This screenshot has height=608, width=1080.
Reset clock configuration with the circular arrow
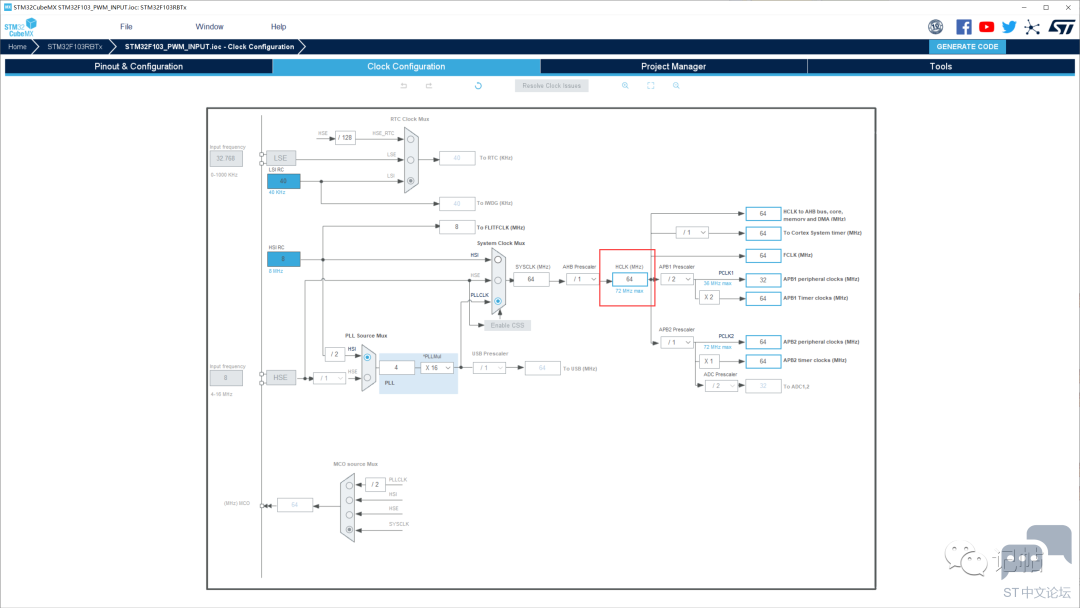click(x=478, y=85)
